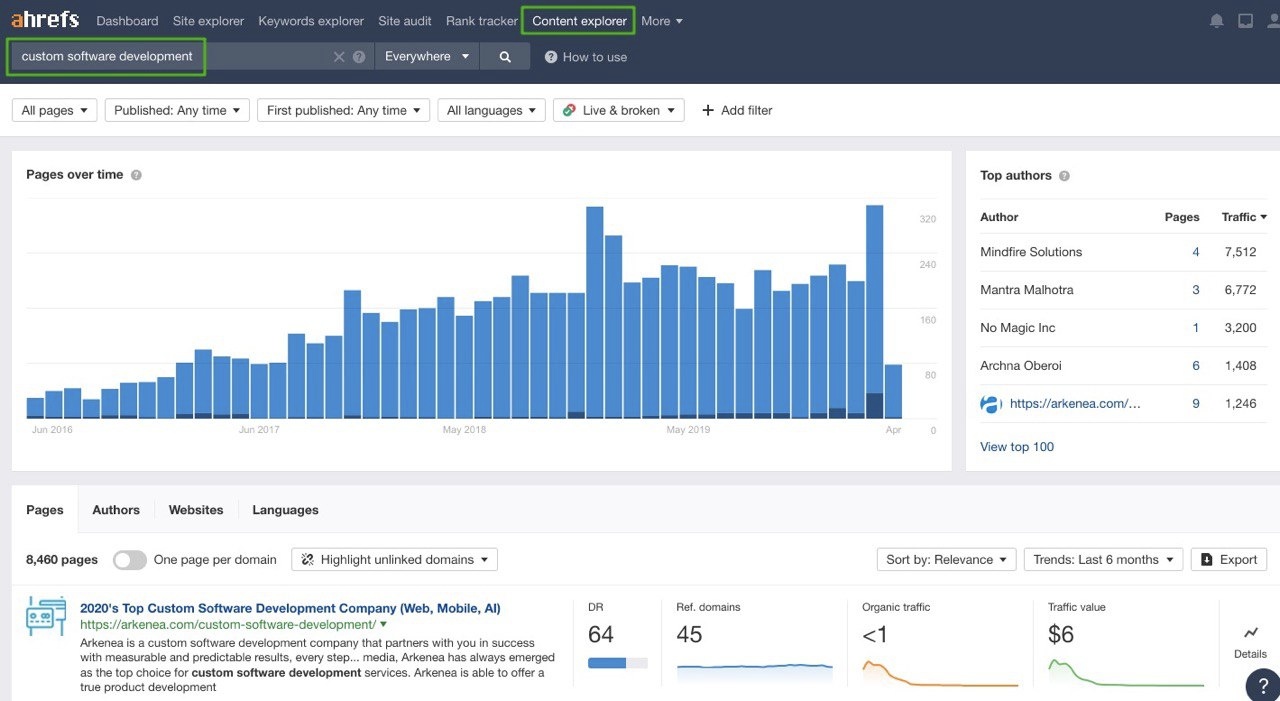Click the Pages over time help icon
This screenshot has width=1280, height=701.
coord(136,175)
